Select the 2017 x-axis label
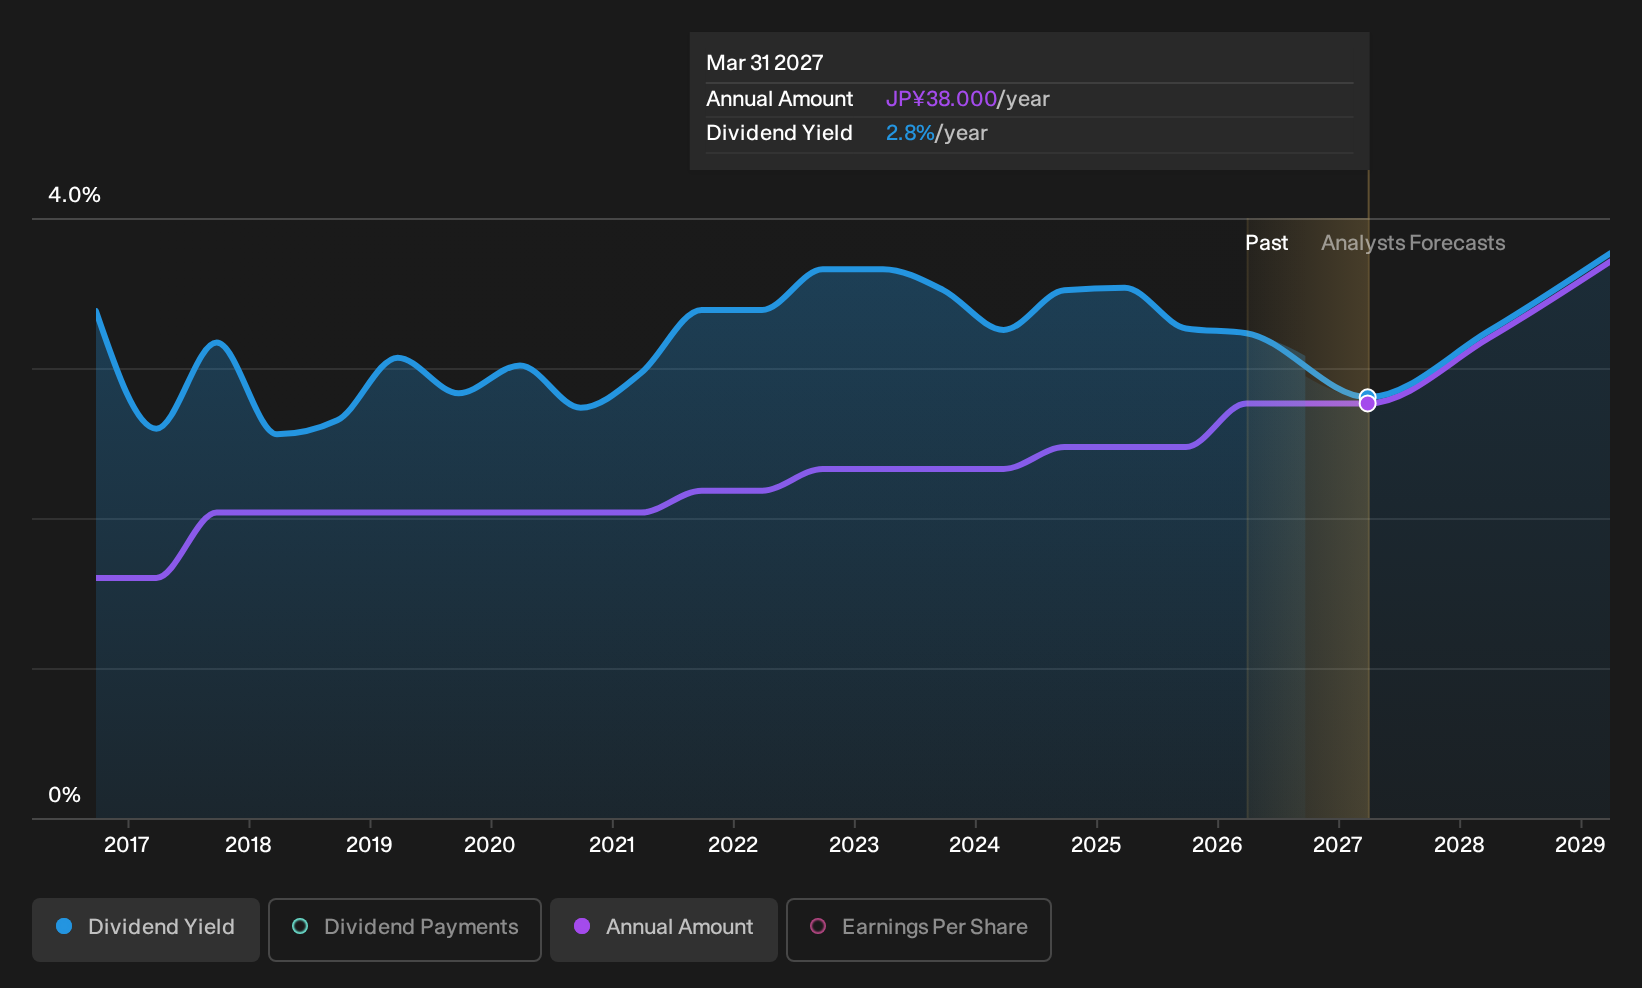 point(127,845)
